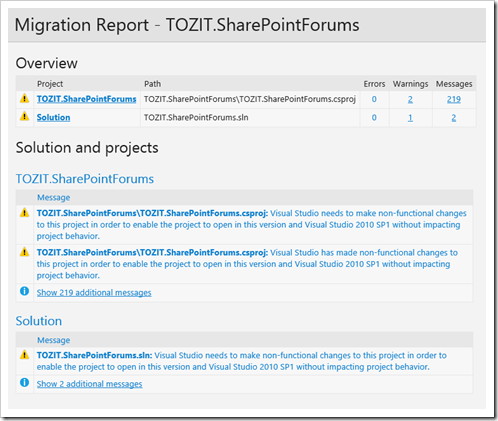Expand Show 219 additional messages

click(94, 293)
